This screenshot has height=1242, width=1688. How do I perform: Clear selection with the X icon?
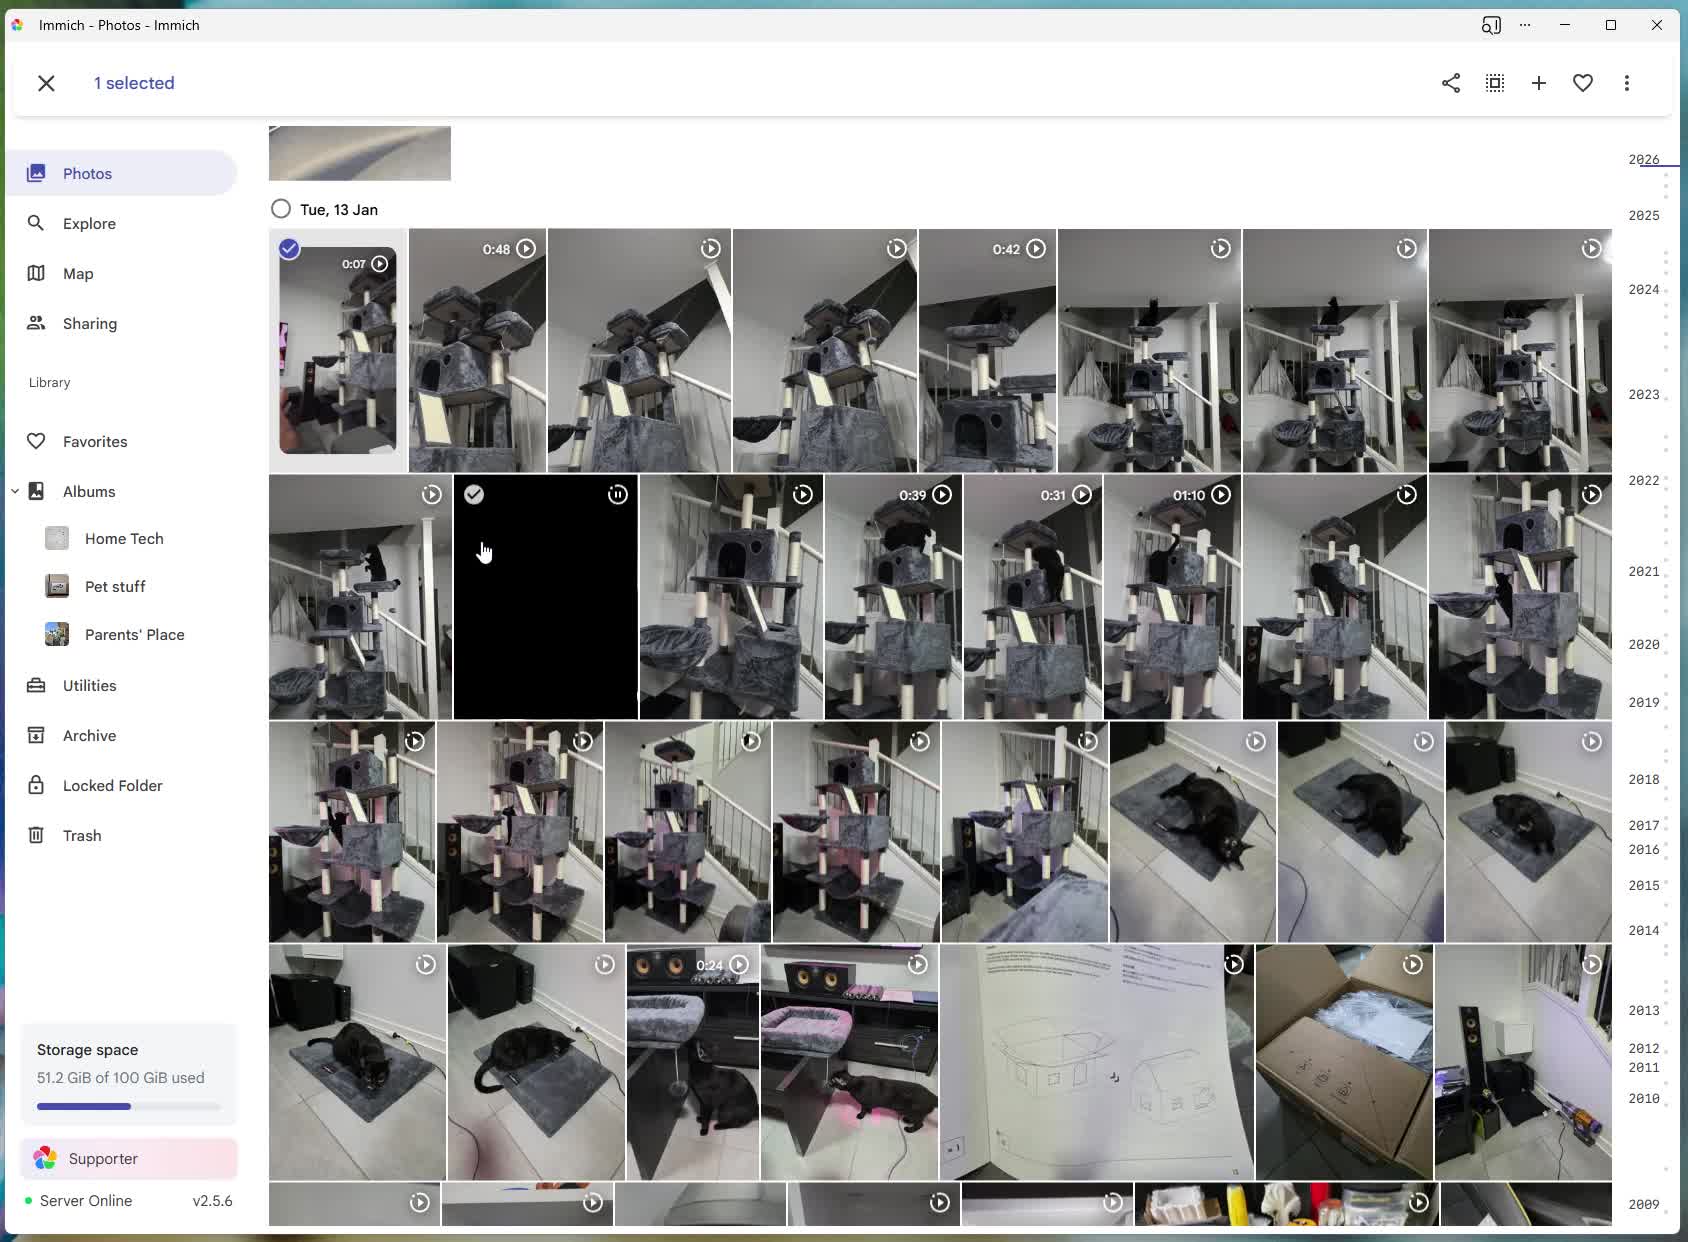(x=46, y=83)
